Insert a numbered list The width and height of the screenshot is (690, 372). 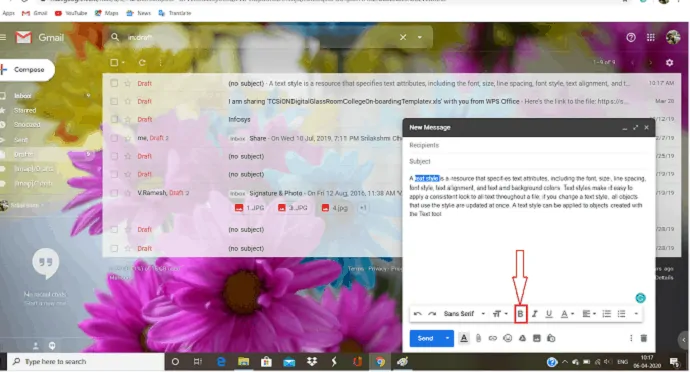[606, 314]
